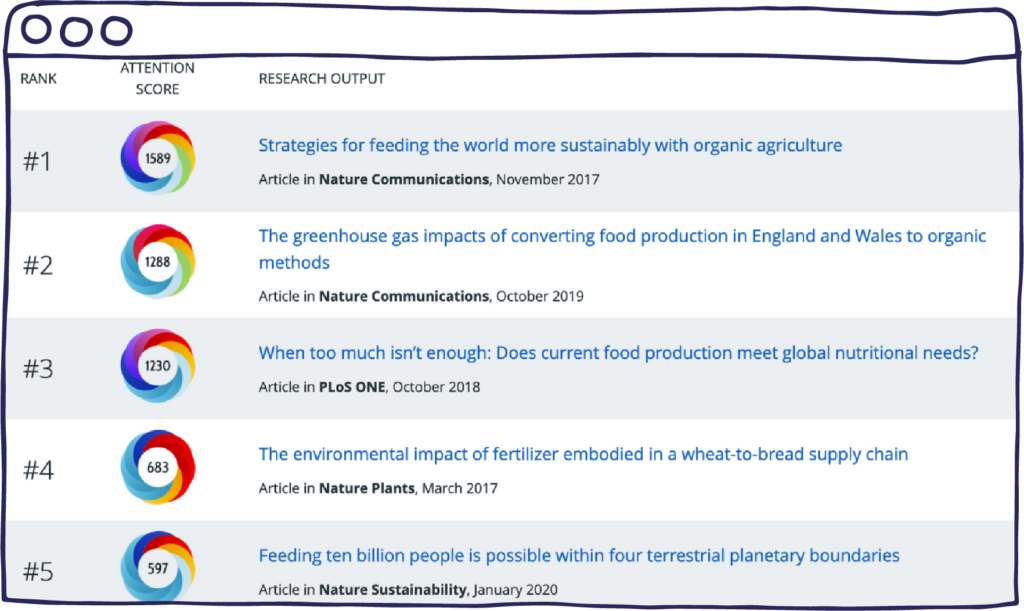Click the middle window circle in title bar
Viewport: 1024px width, 611px height.
point(76,31)
